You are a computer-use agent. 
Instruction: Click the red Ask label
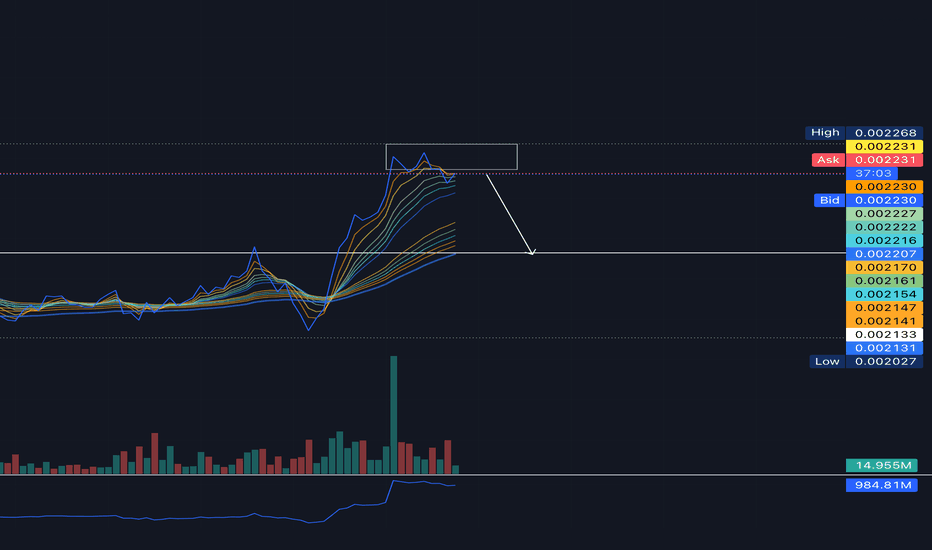coord(828,160)
